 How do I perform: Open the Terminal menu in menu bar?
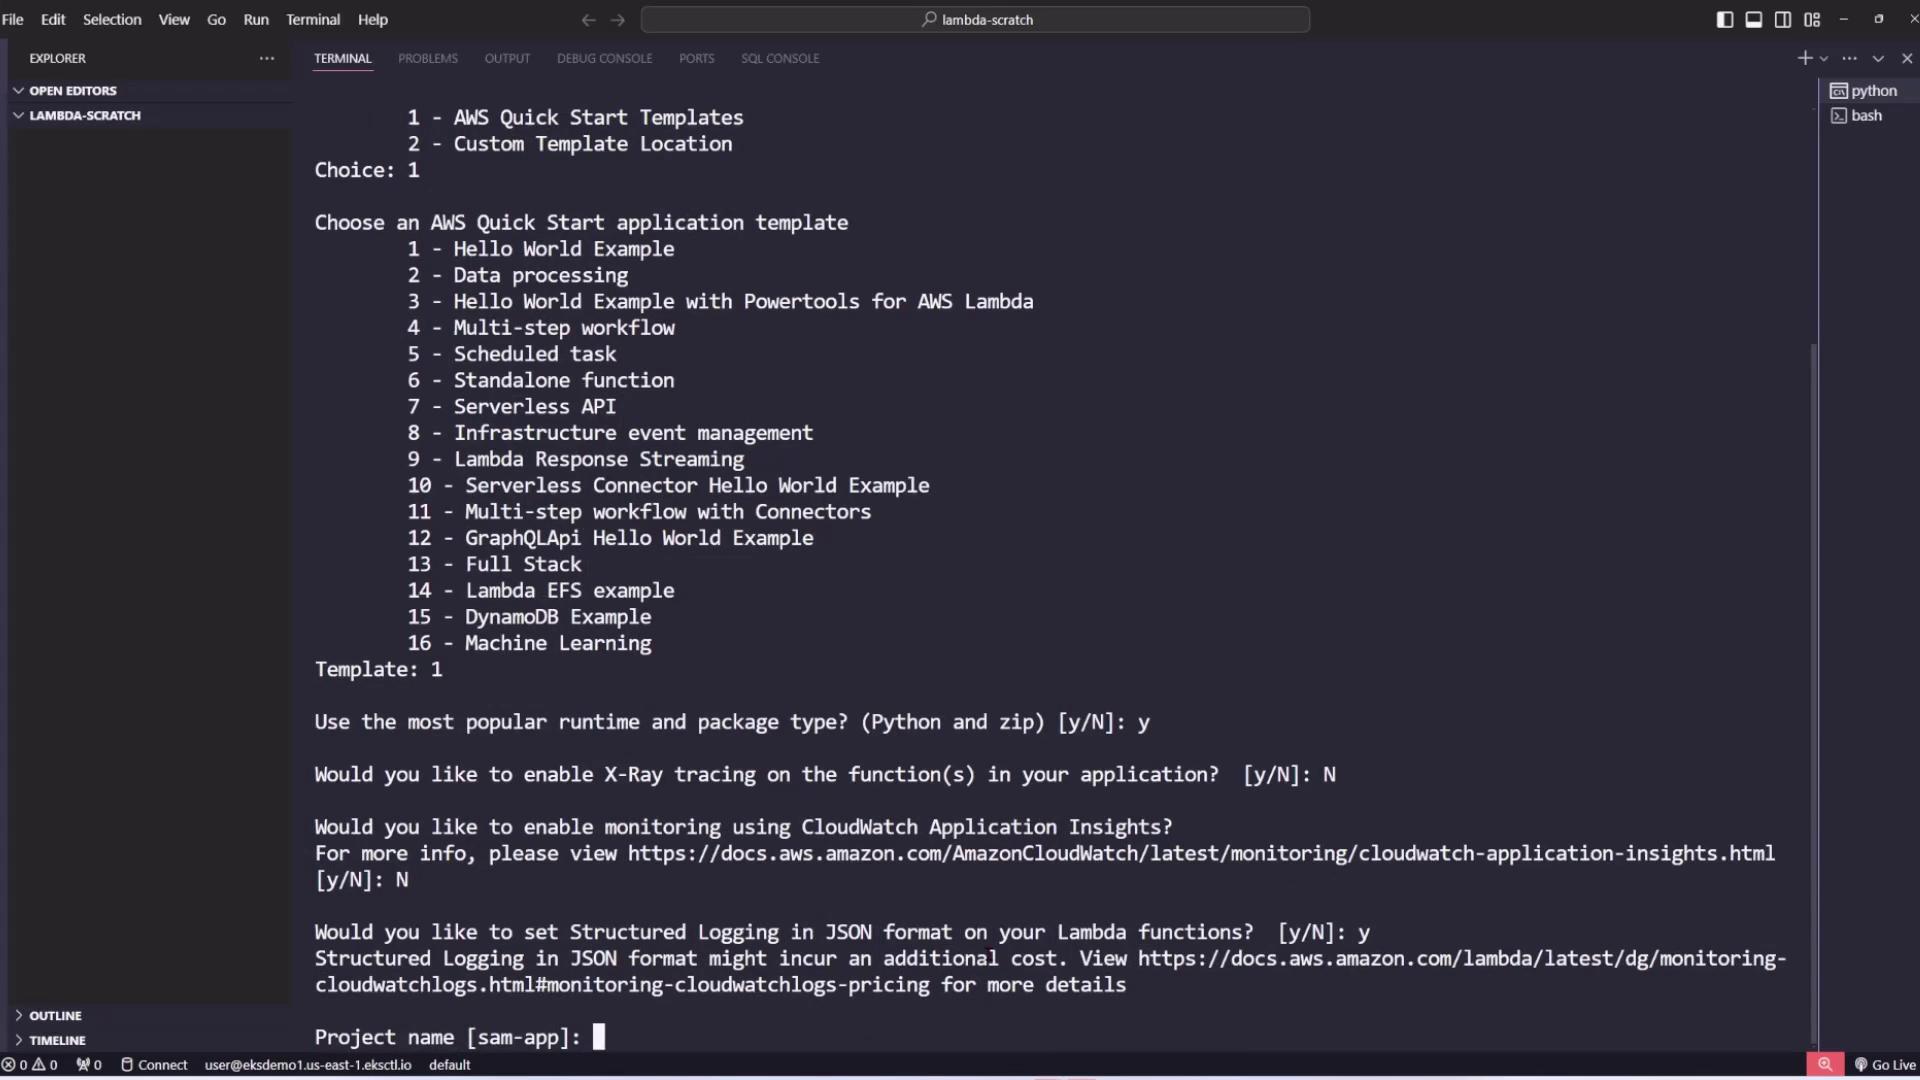click(313, 19)
